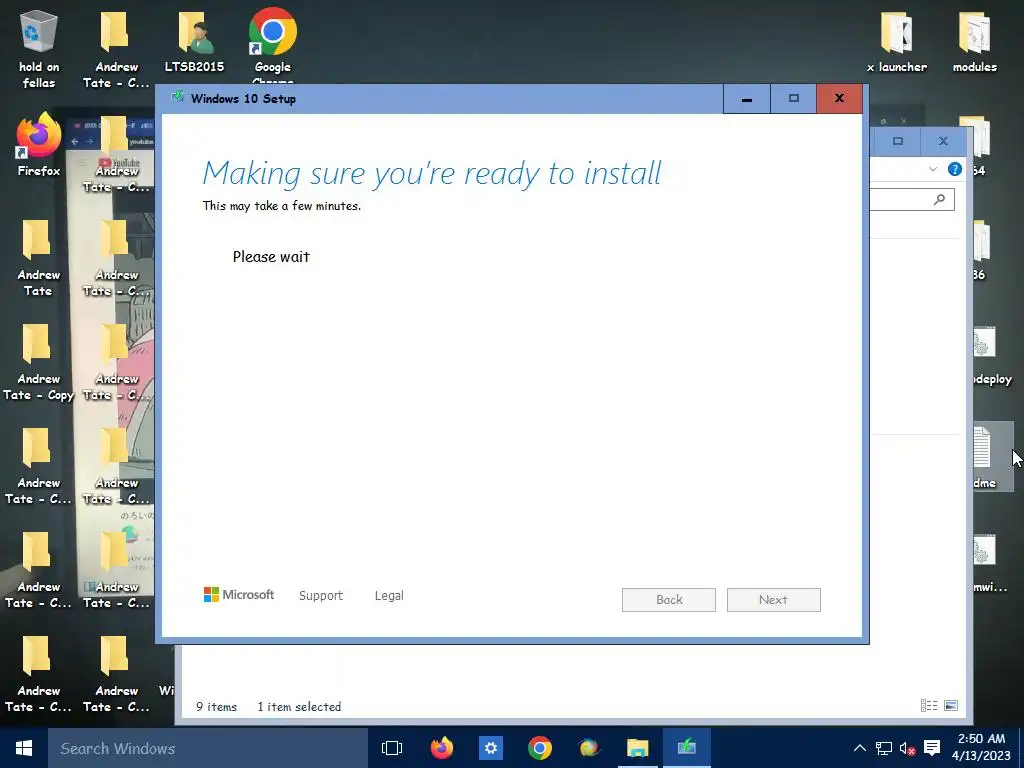The width and height of the screenshot is (1024, 768).
Task: Open Task View on the taskbar
Action: tap(392, 748)
